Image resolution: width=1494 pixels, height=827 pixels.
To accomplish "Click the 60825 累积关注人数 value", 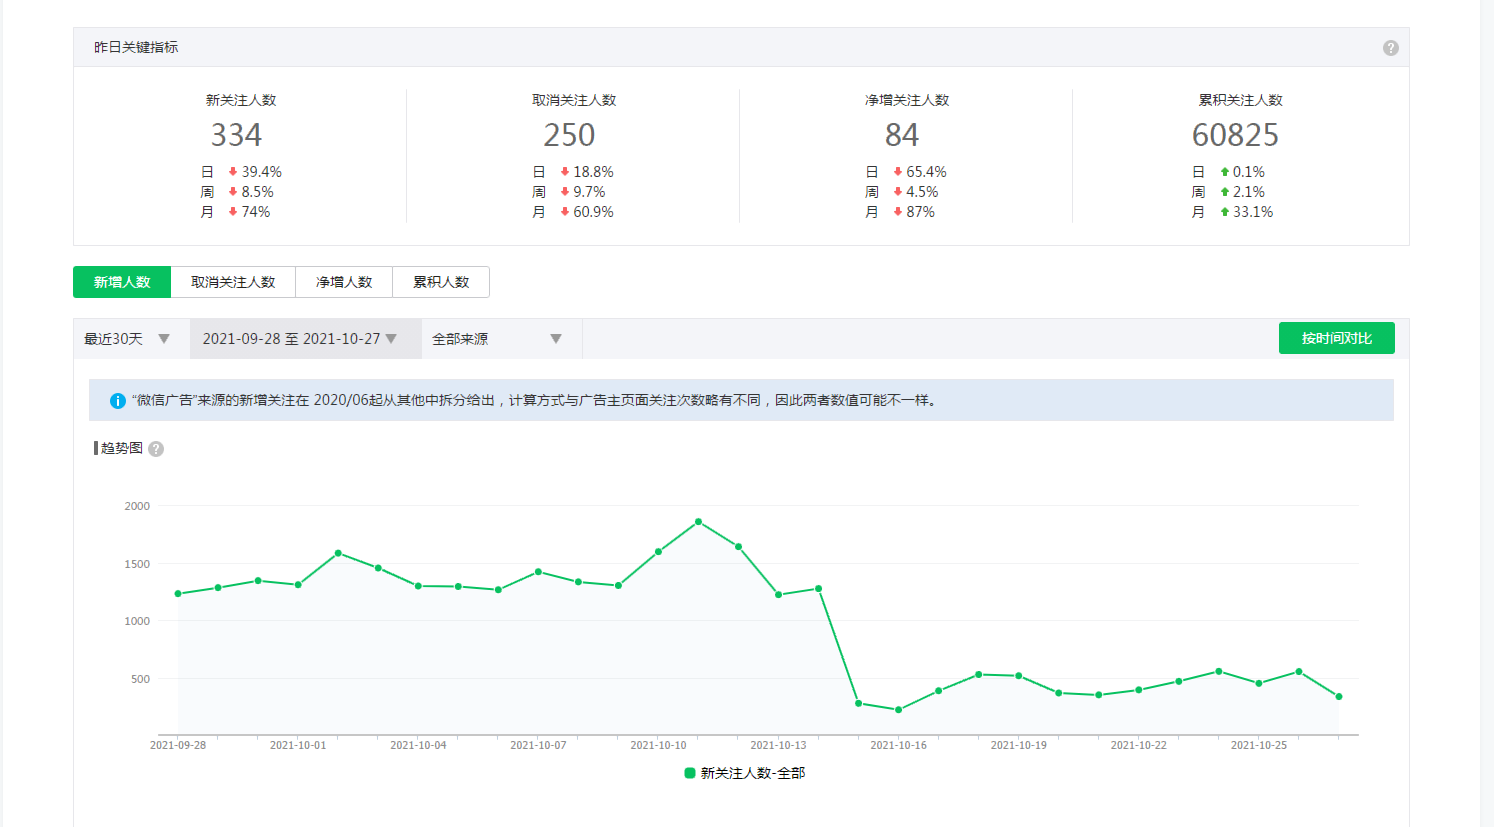I will 1235,135.
